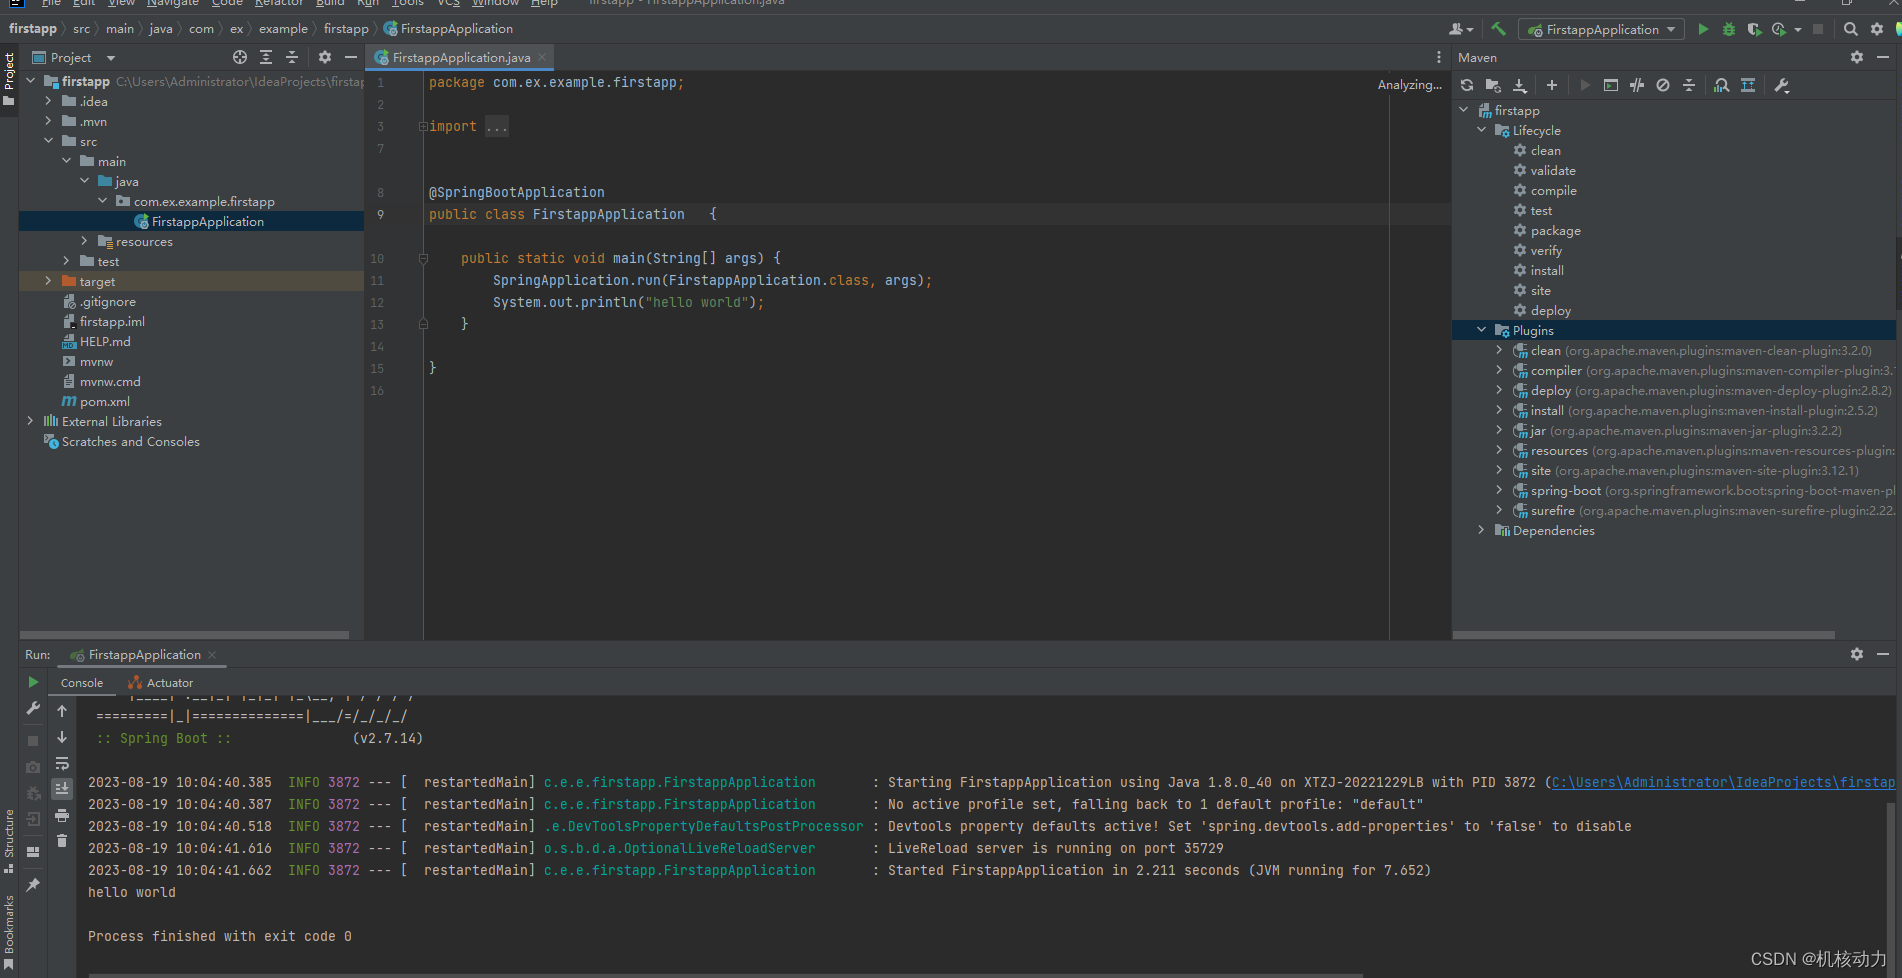Image resolution: width=1902 pixels, height=978 pixels.
Task: Collapse all in Project panel toolbar
Action: click(x=292, y=57)
